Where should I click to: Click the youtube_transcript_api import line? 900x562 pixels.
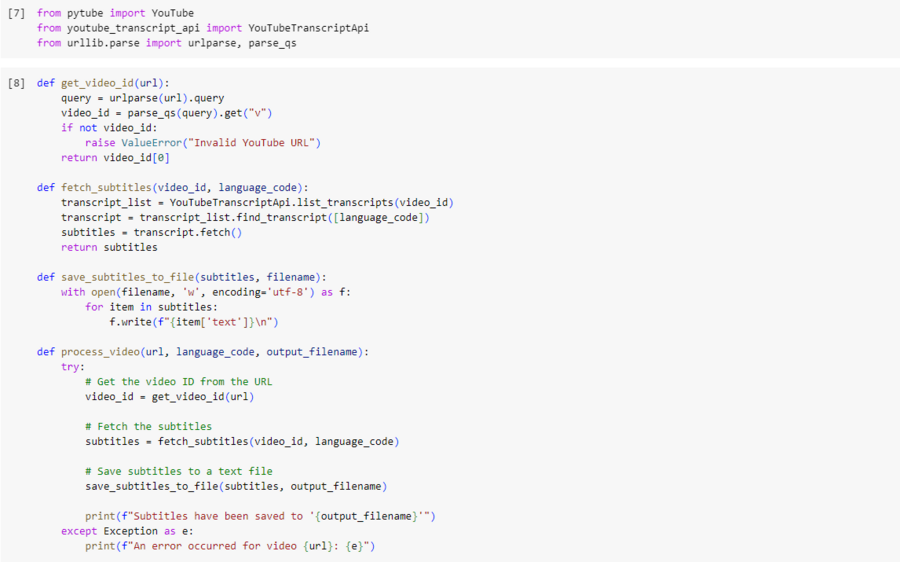click(x=203, y=28)
